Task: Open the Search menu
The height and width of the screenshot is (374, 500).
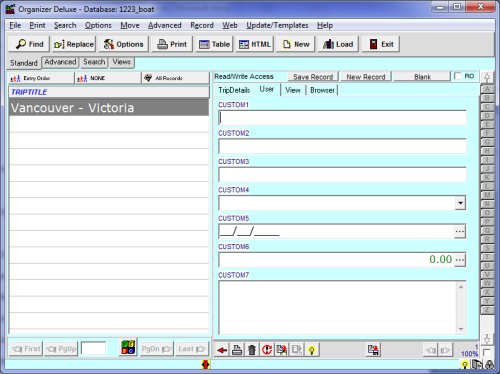Action: [x=65, y=25]
